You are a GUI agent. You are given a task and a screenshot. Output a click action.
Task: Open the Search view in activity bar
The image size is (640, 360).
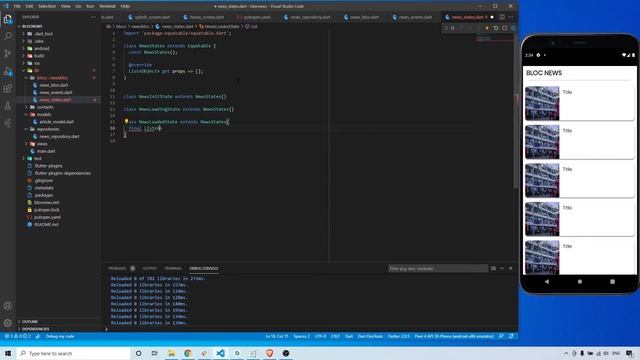[8, 36]
